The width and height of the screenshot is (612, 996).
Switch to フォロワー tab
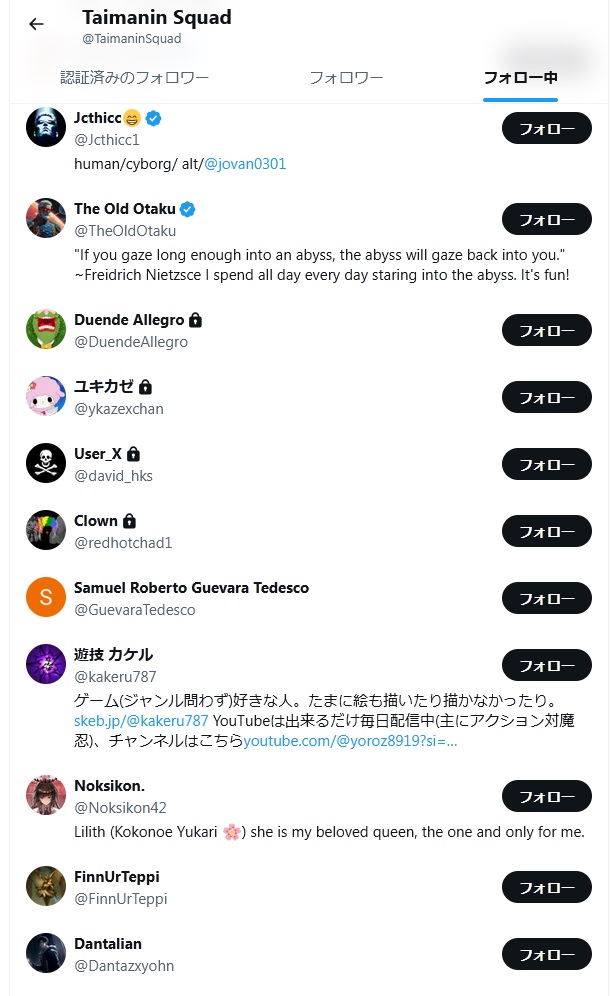coord(346,78)
